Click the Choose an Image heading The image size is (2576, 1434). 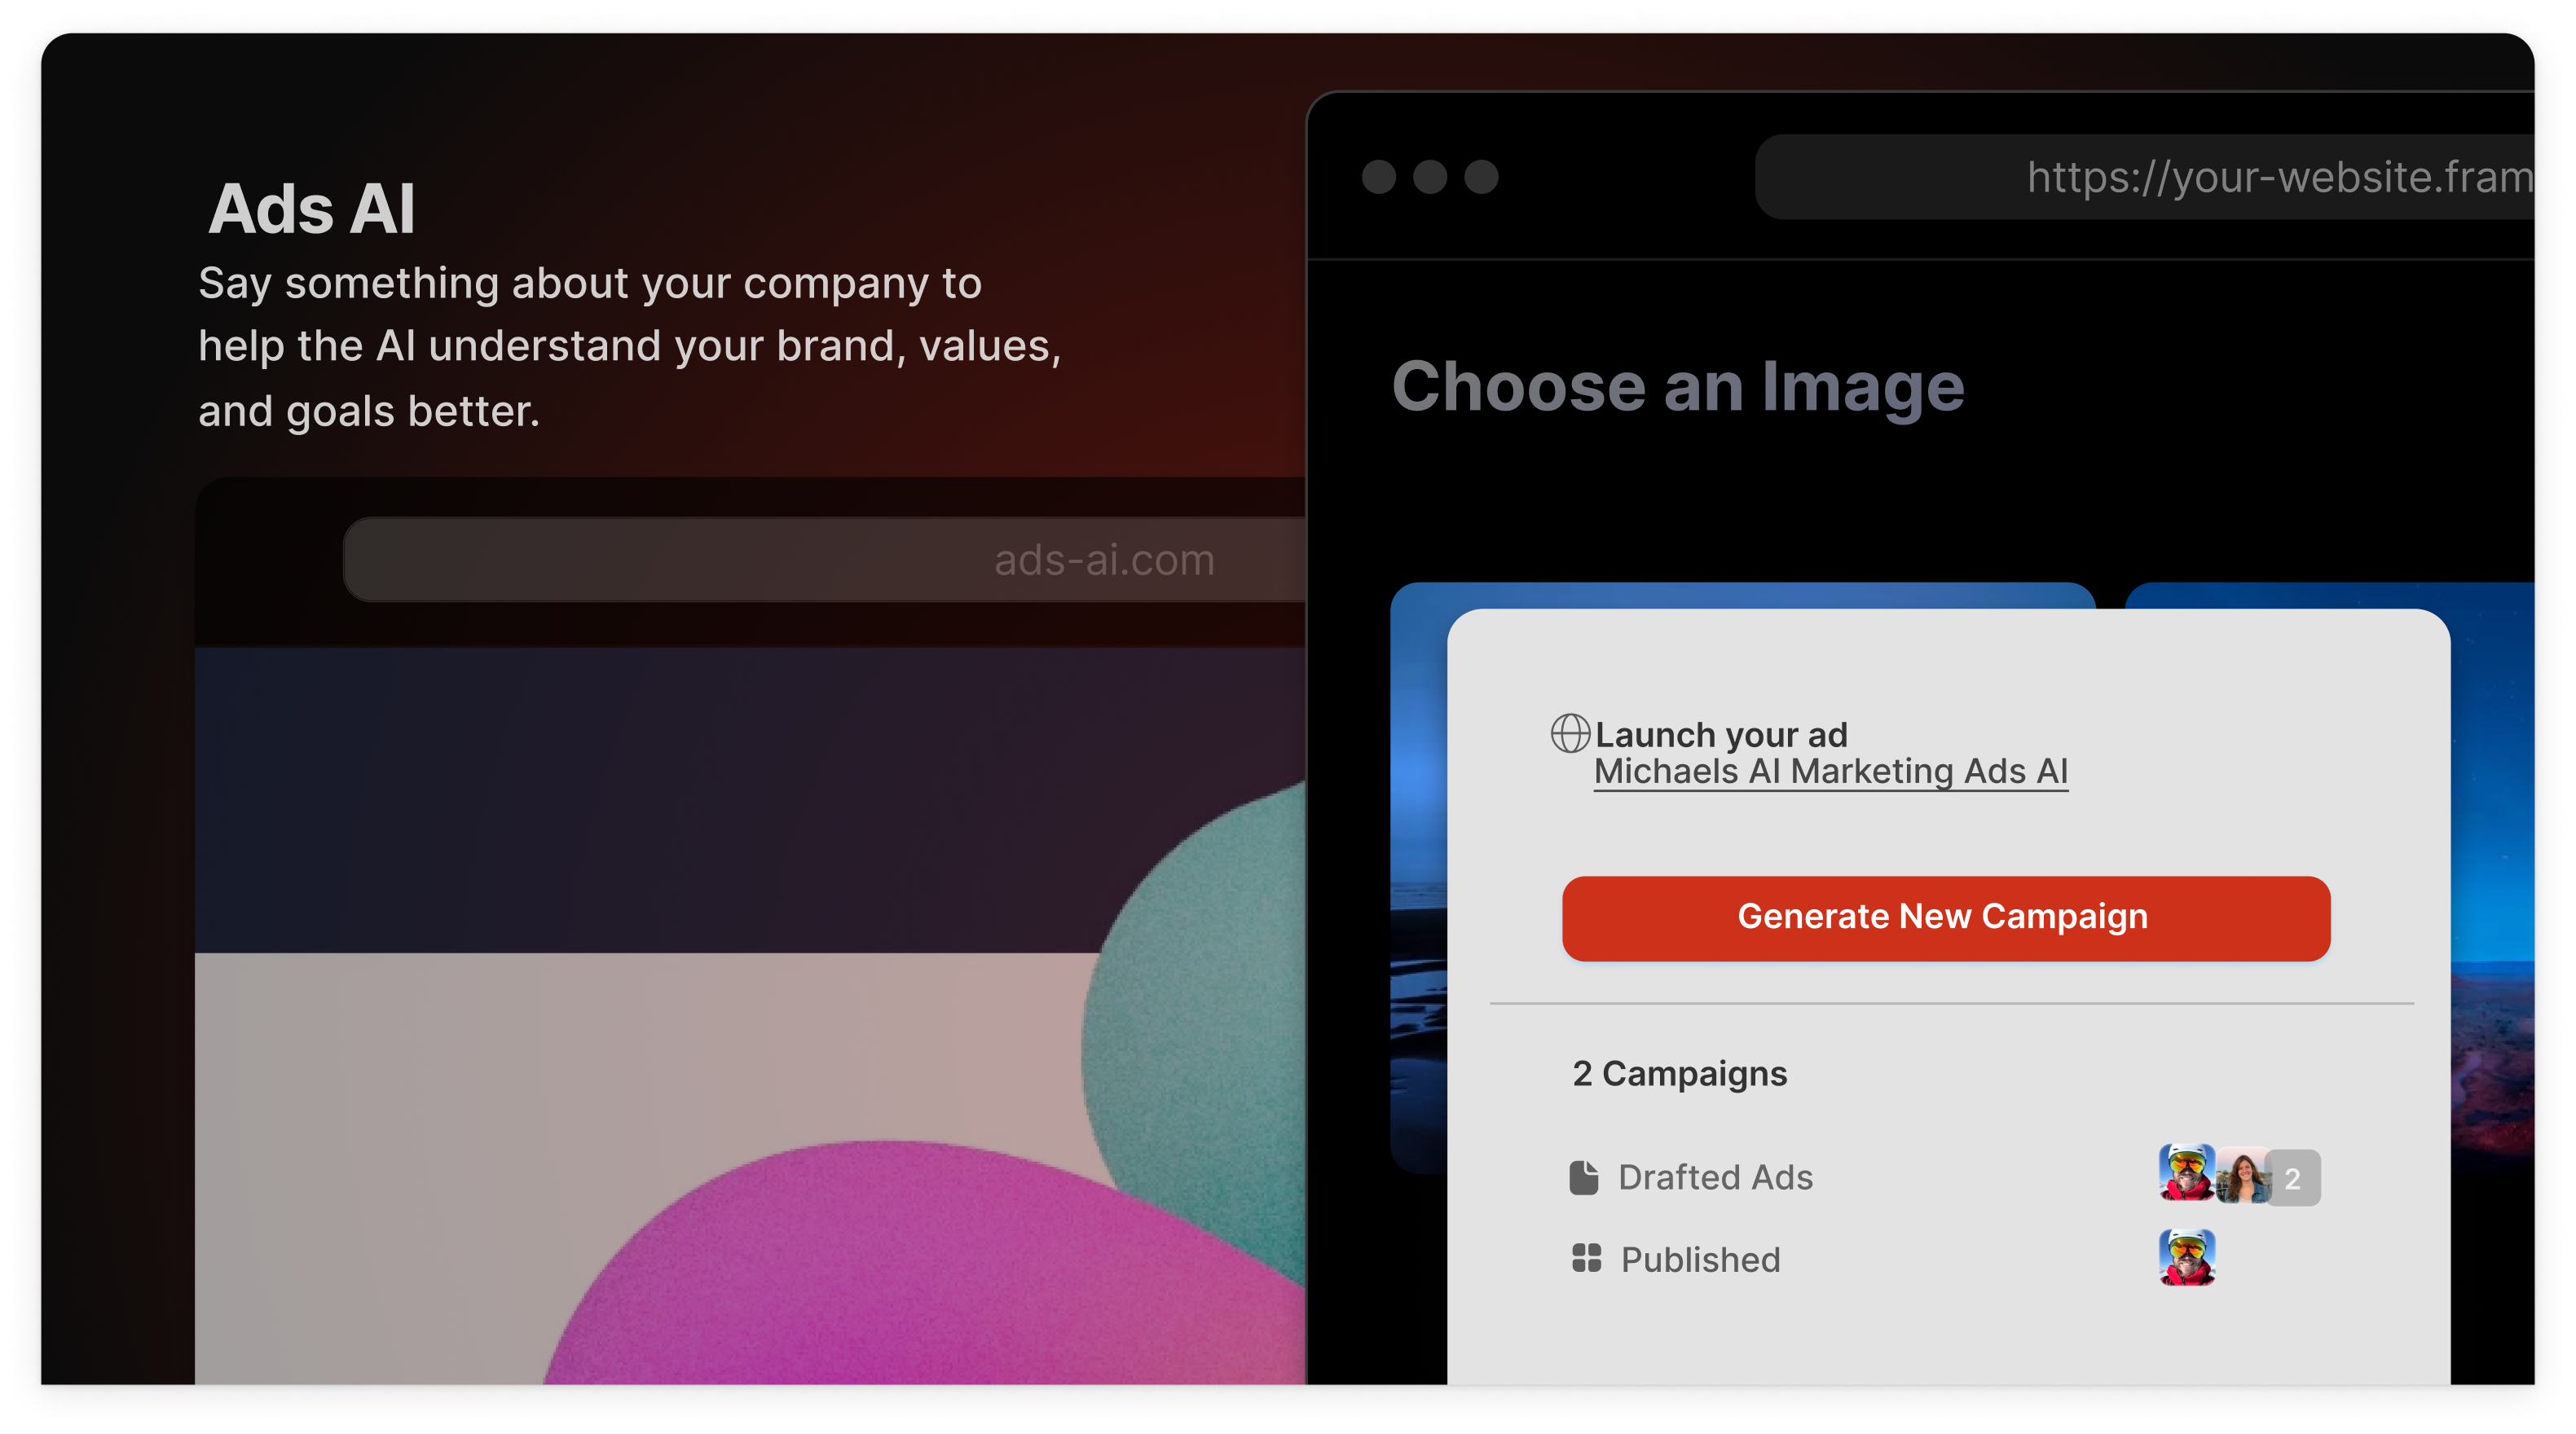click(x=1678, y=387)
